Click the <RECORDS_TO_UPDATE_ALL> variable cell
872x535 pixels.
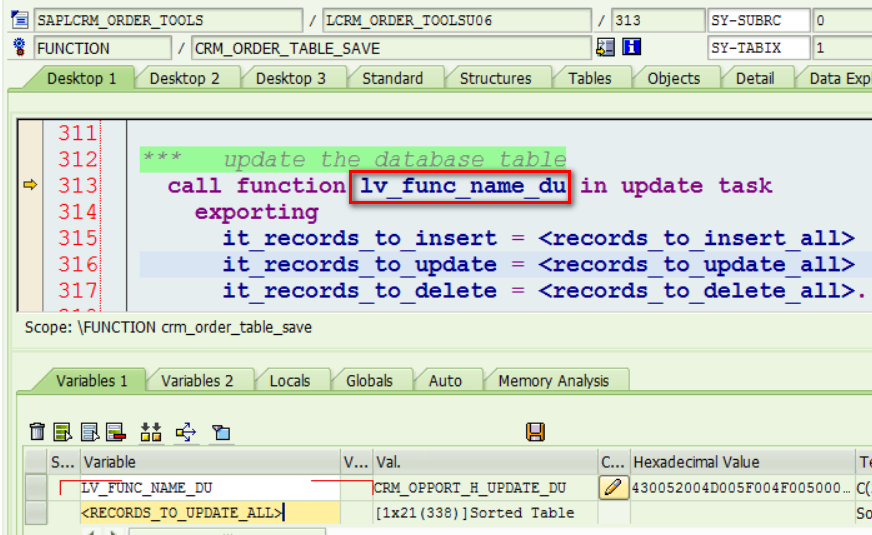coord(210,512)
